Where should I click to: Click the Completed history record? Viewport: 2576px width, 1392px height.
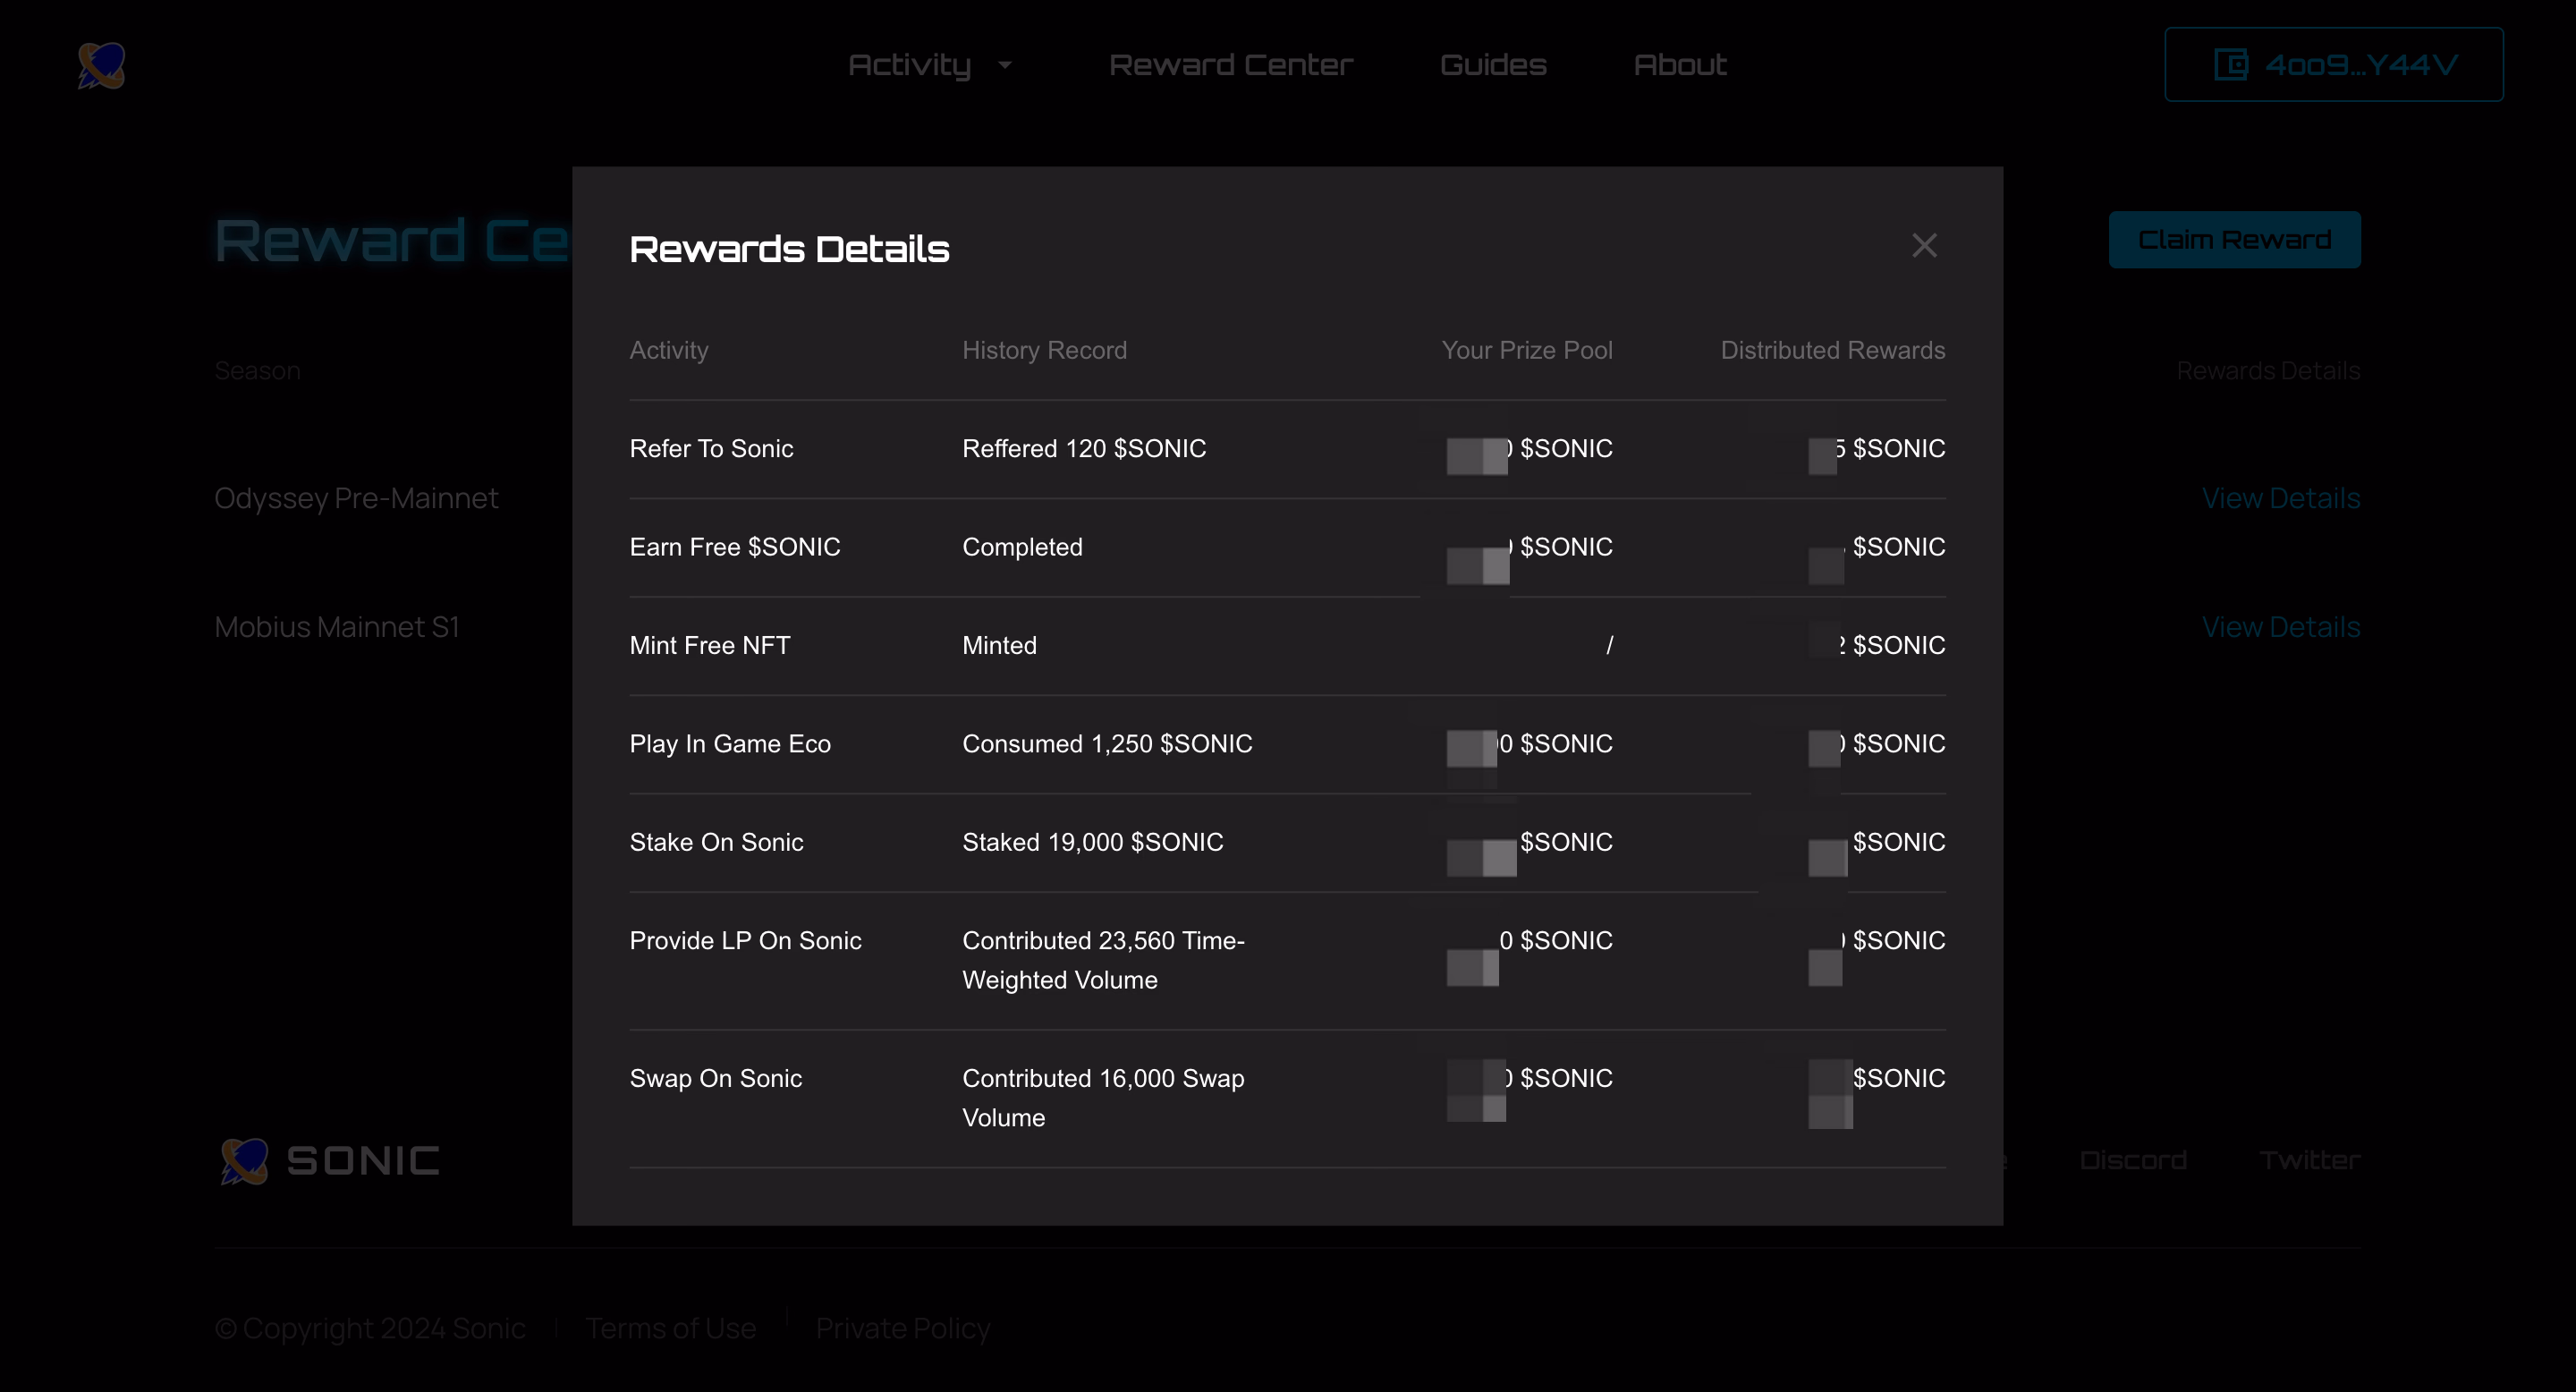click(x=1022, y=547)
